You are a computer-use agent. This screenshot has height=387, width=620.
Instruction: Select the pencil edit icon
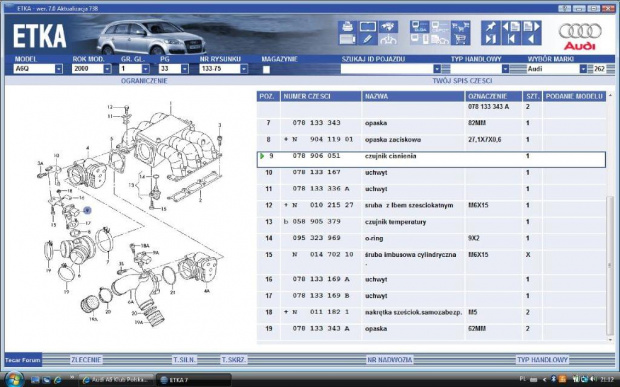point(367,39)
